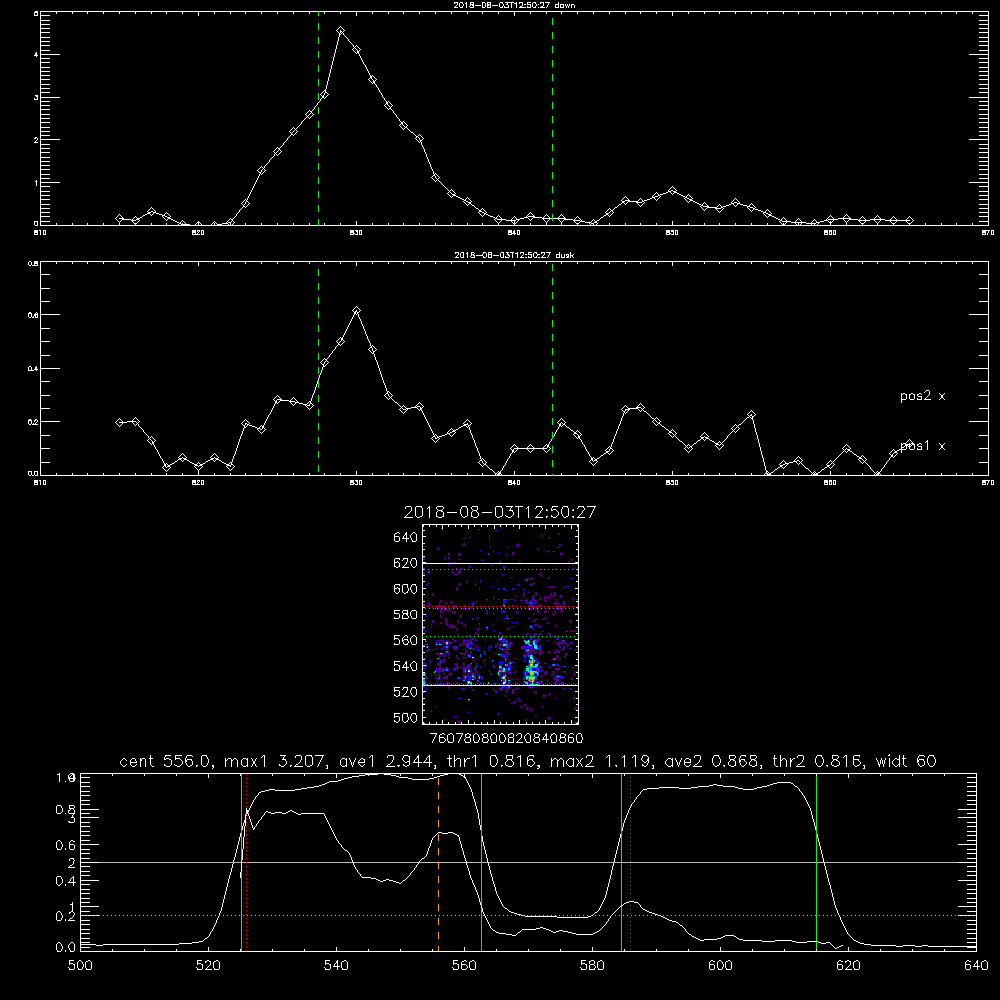Screen dimensions: 1000x1000
Task: Click the dusk plot title text
Action: point(514,255)
